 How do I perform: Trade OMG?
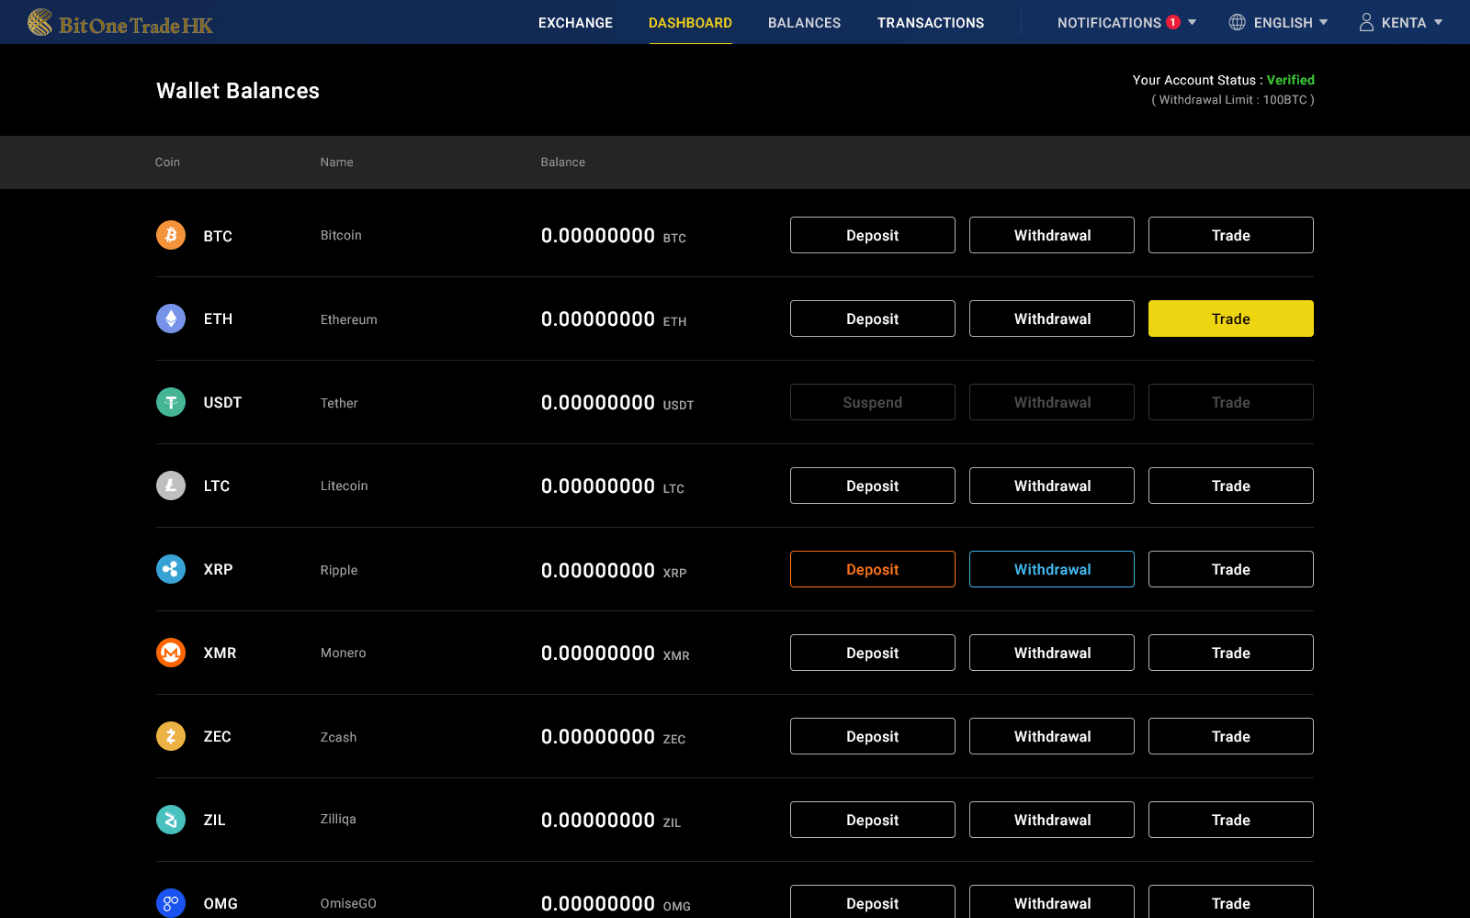1231,902
